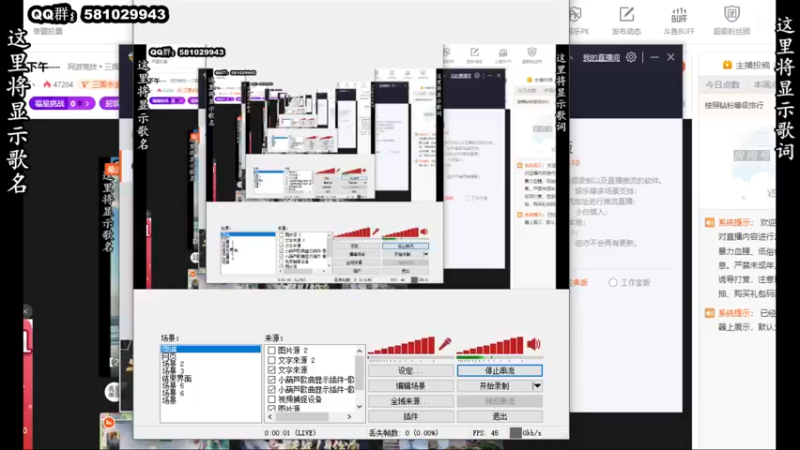Open the 我的直播间 link
Viewport: 800px width, 450px height.
(x=601, y=58)
